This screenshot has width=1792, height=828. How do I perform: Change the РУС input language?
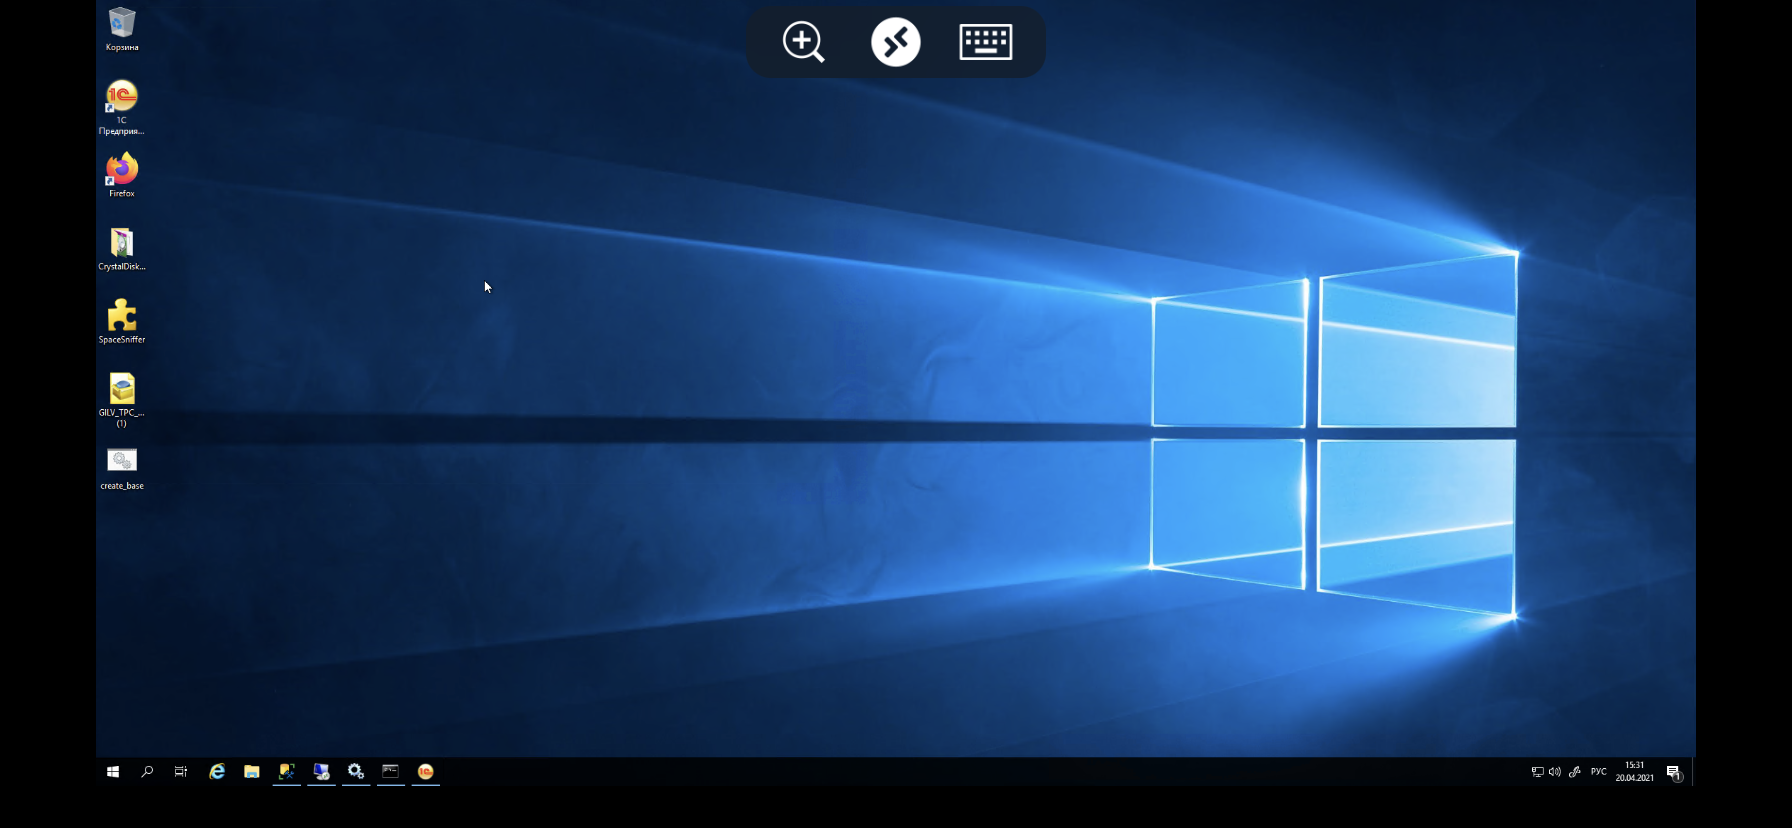pyautogui.click(x=1598, y=772)
